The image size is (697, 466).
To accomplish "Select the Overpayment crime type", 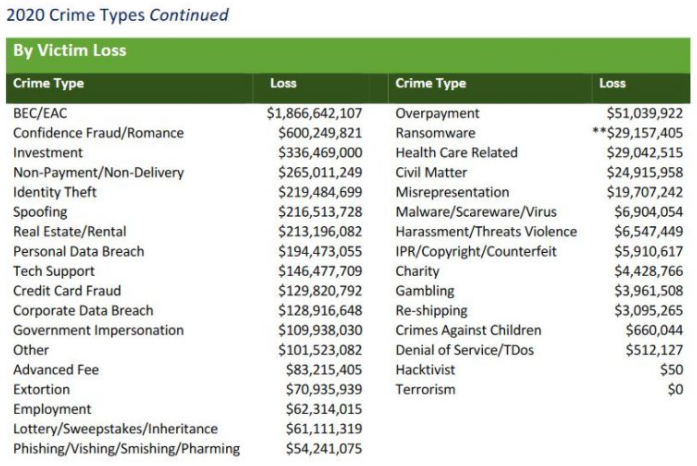I will pyautogui.click(x=437, y=113).
